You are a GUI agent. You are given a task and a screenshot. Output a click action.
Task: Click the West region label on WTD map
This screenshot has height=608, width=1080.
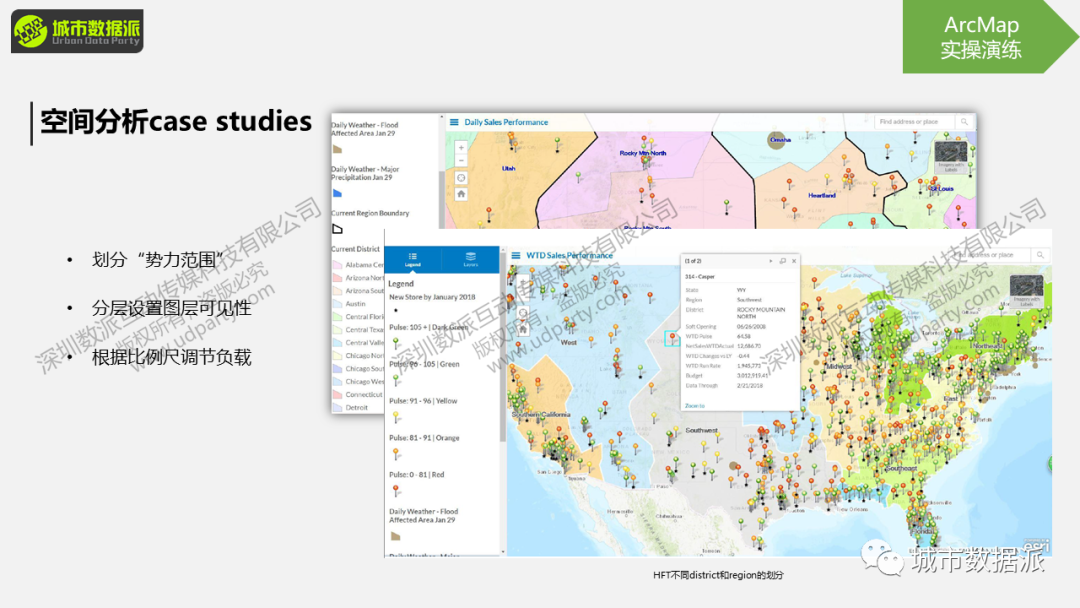point(569,342)
